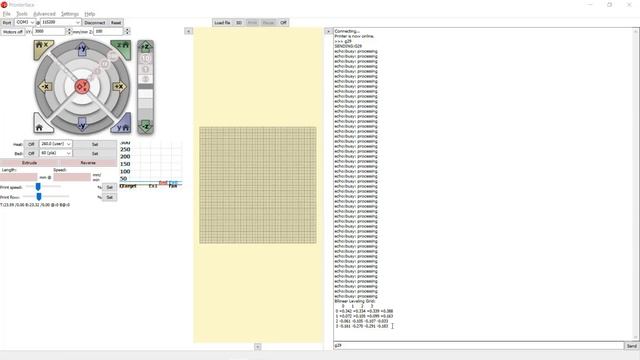Jog the head in -X direction
Viewport: 640px width, 360px height.
(45, 87)
